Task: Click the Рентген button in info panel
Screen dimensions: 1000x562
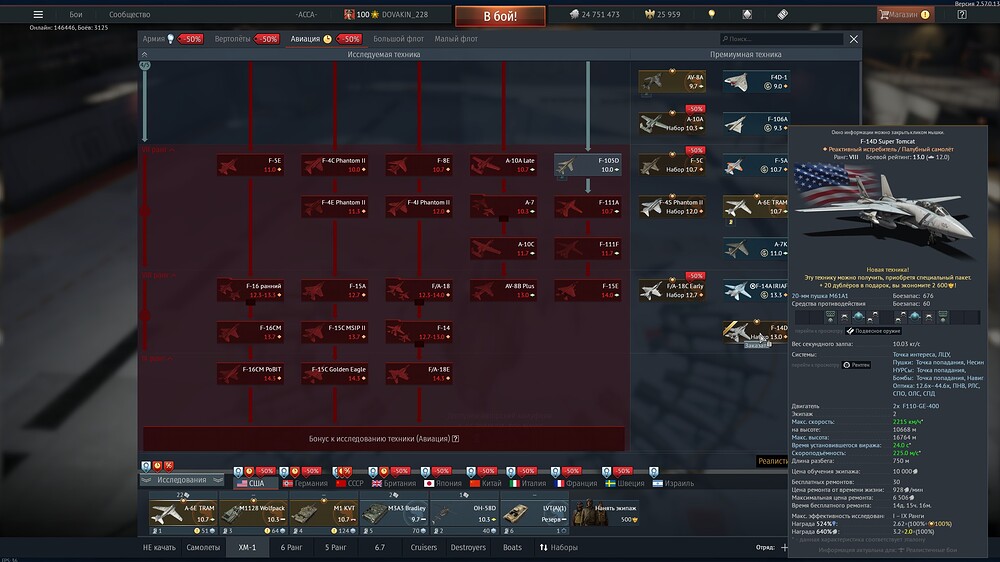Action: point(857,365)
